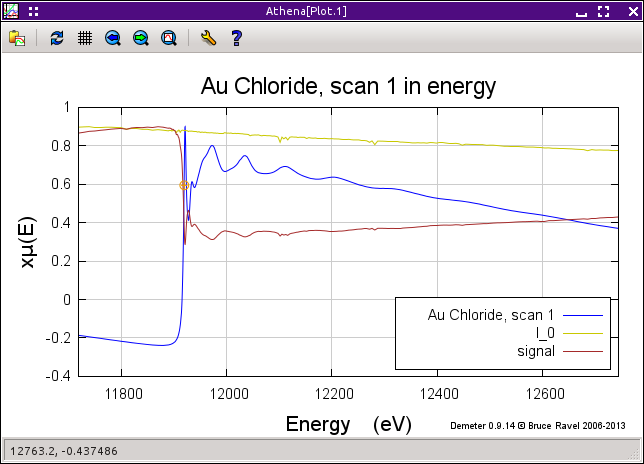Minimize the Athena plot window

point(578,11)
